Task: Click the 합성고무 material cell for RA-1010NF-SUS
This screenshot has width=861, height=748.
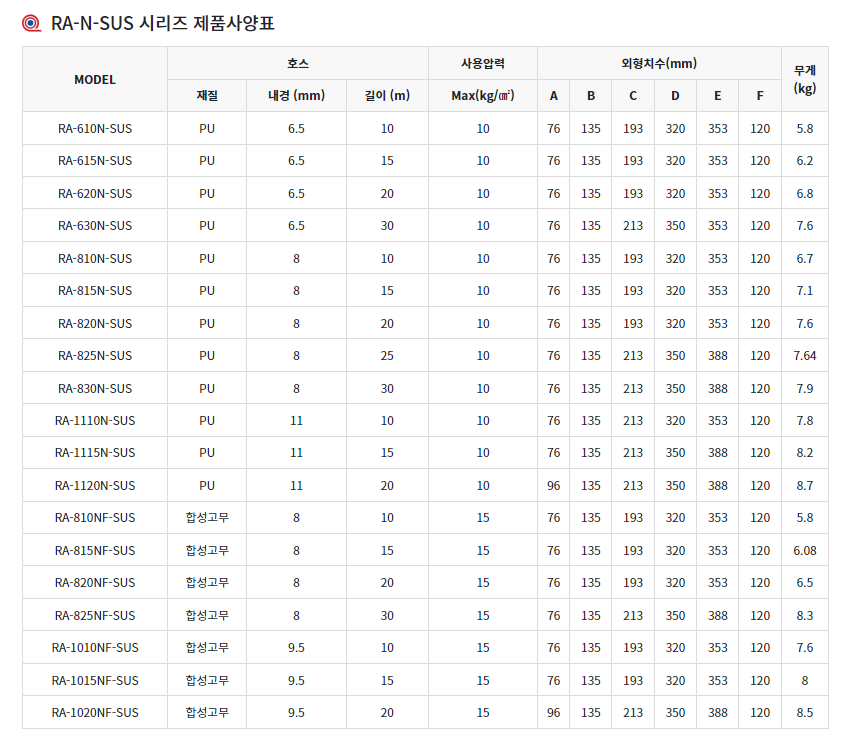Action: coord(207,648)
